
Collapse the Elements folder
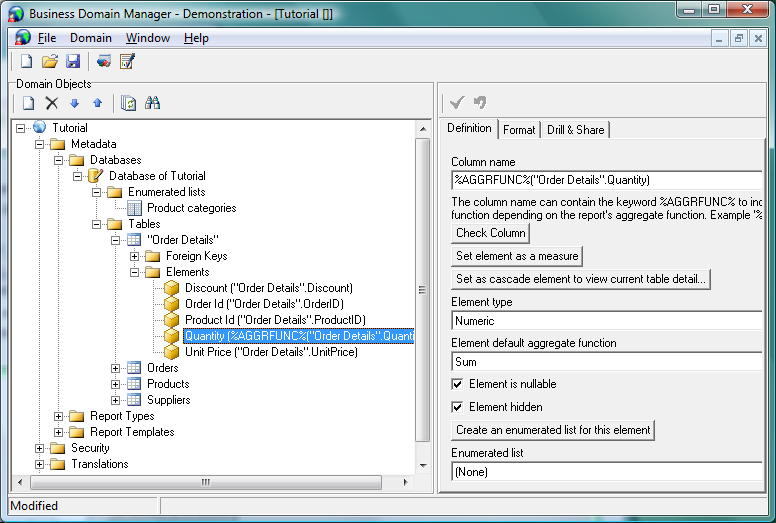[x=135, y=272]
